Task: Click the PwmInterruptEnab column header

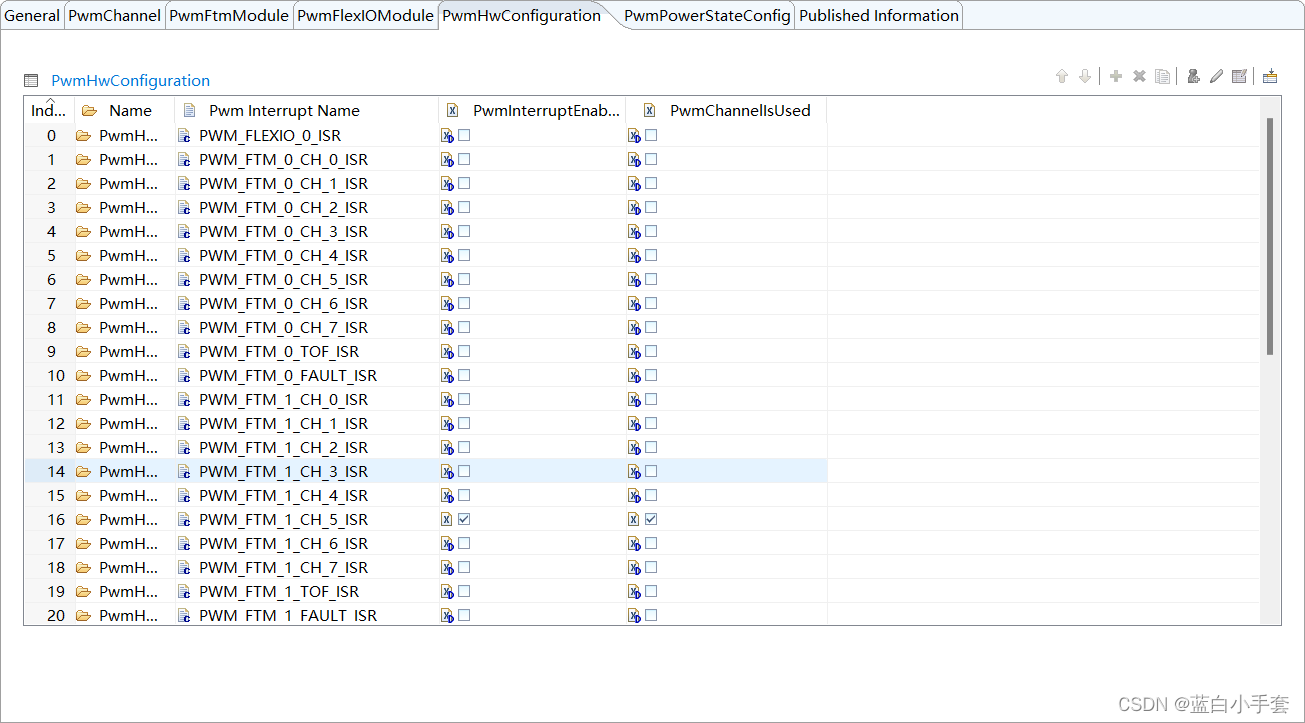Action: click(x=532, y=111)
